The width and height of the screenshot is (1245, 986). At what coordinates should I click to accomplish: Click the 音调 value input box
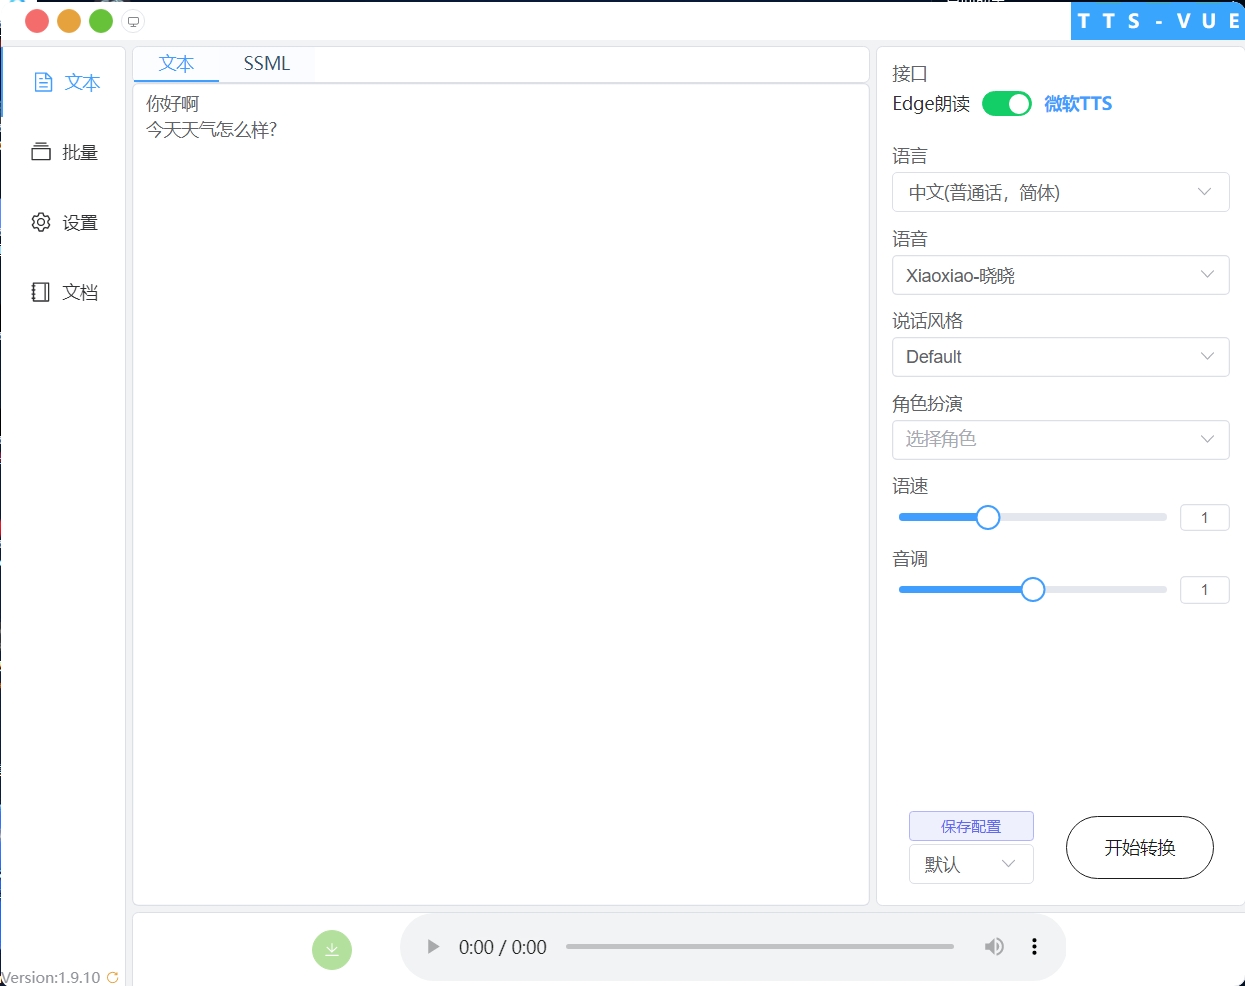coord(1205,590)
